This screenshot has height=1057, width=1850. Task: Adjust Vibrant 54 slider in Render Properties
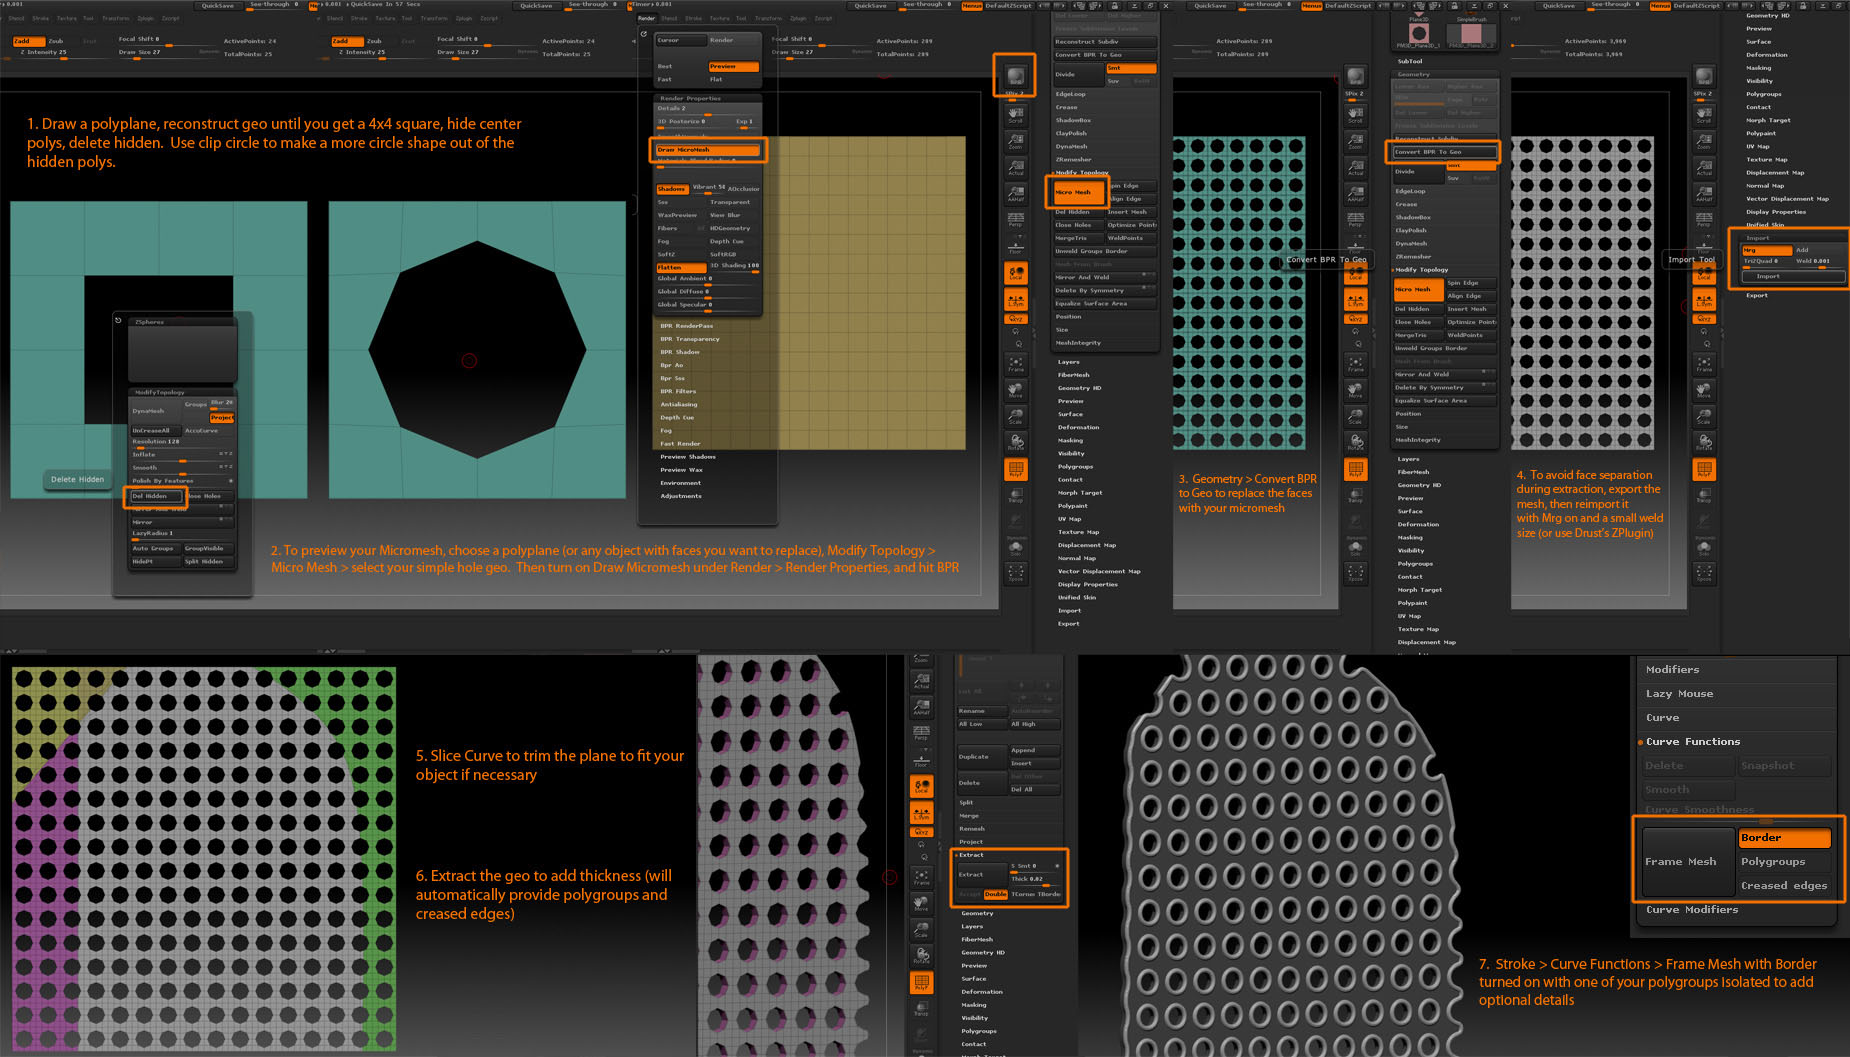(708, 188)
